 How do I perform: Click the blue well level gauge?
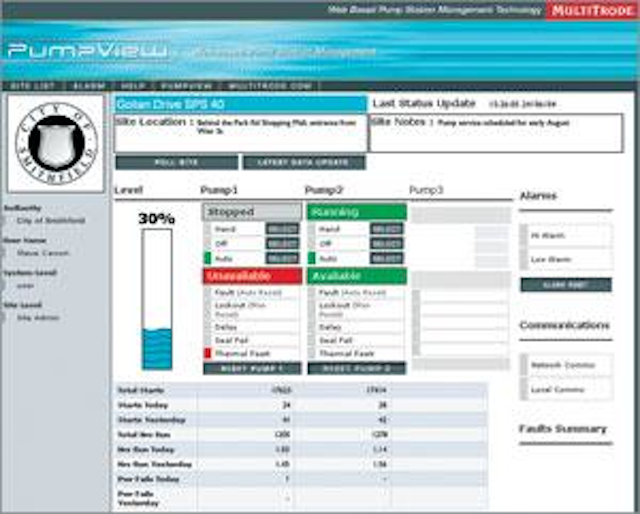click(157, 299)
